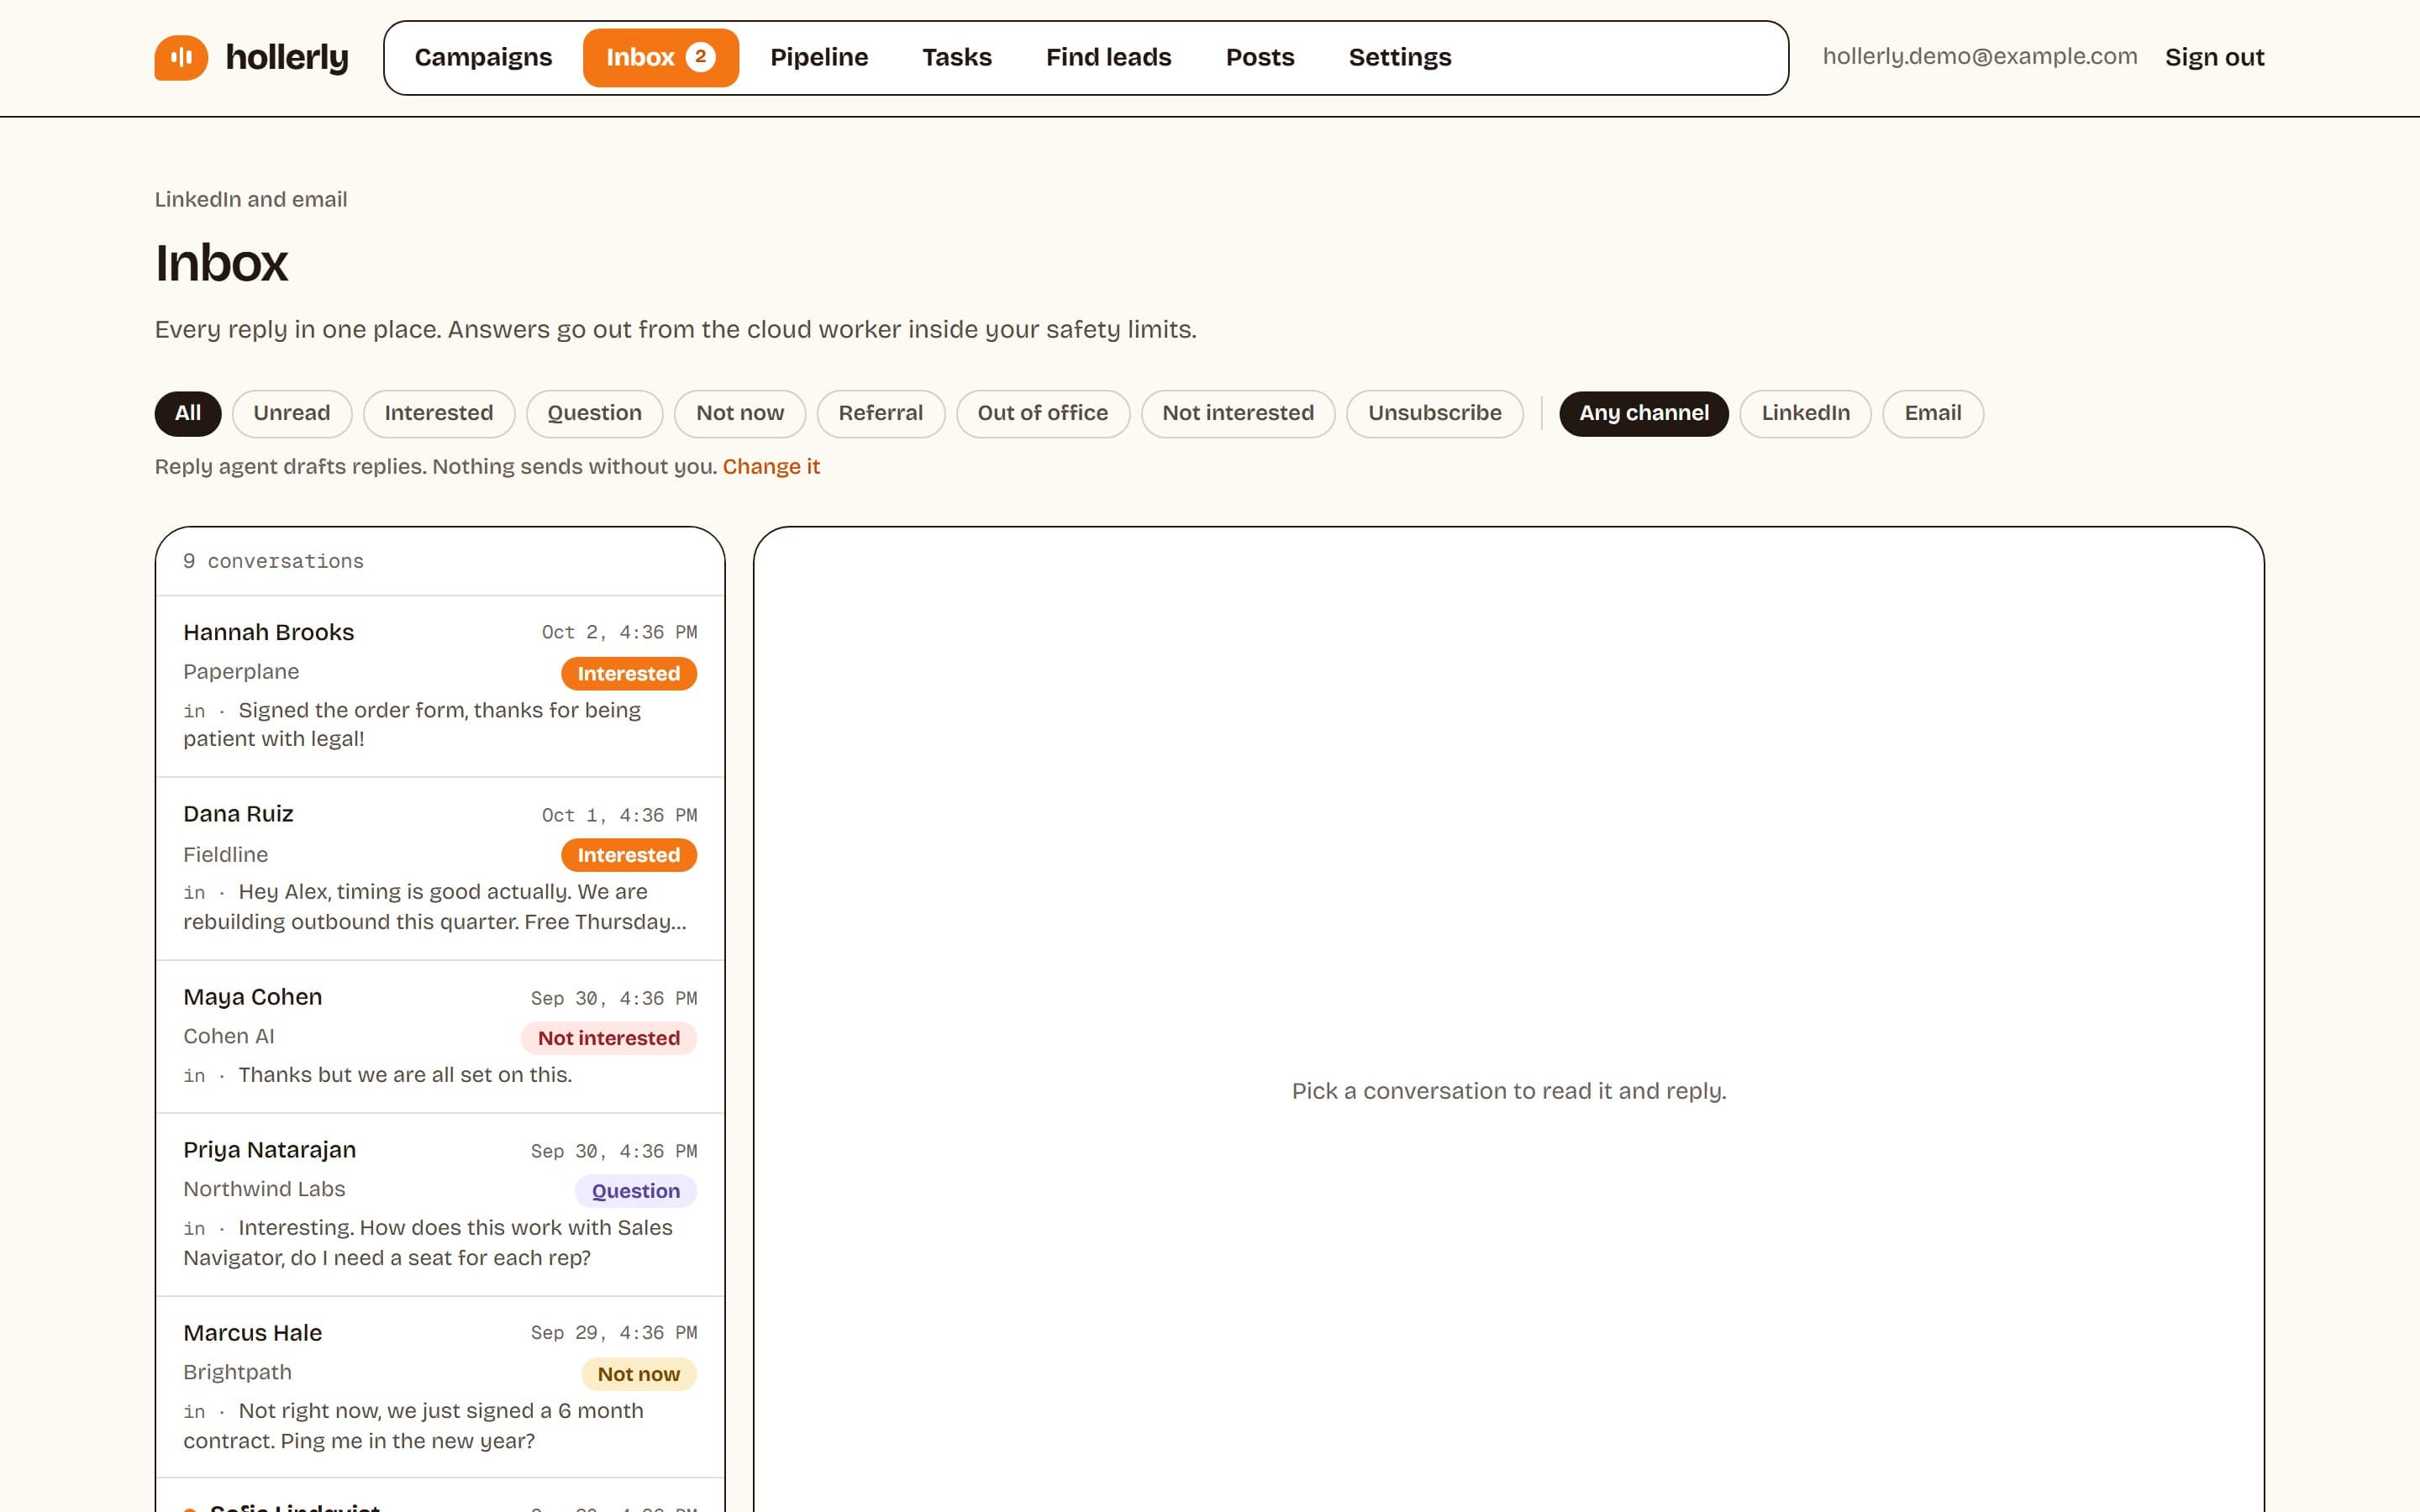Open Priya Natarajan conversation
Screen dimensions: 2420x1512
(x=440, y=1204)
